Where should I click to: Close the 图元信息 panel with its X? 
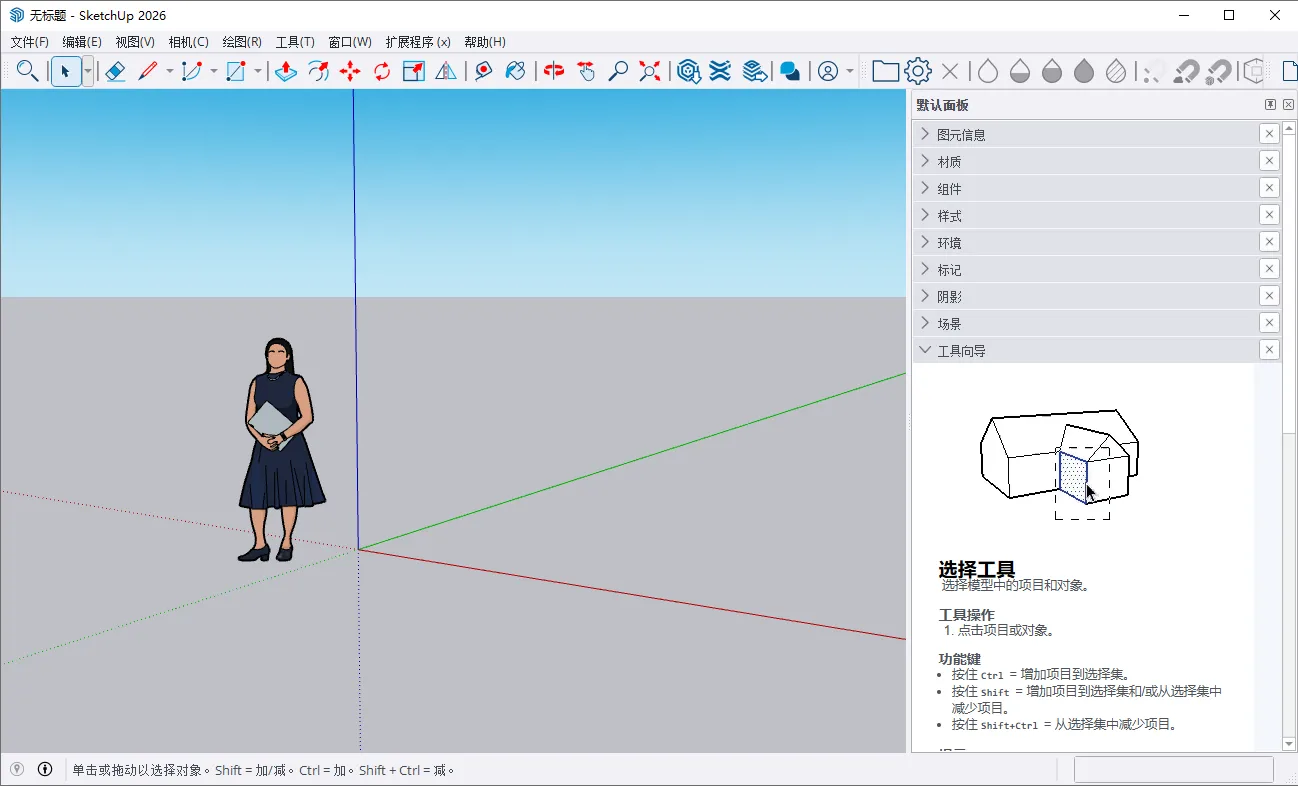click(x=1268, y=134)
